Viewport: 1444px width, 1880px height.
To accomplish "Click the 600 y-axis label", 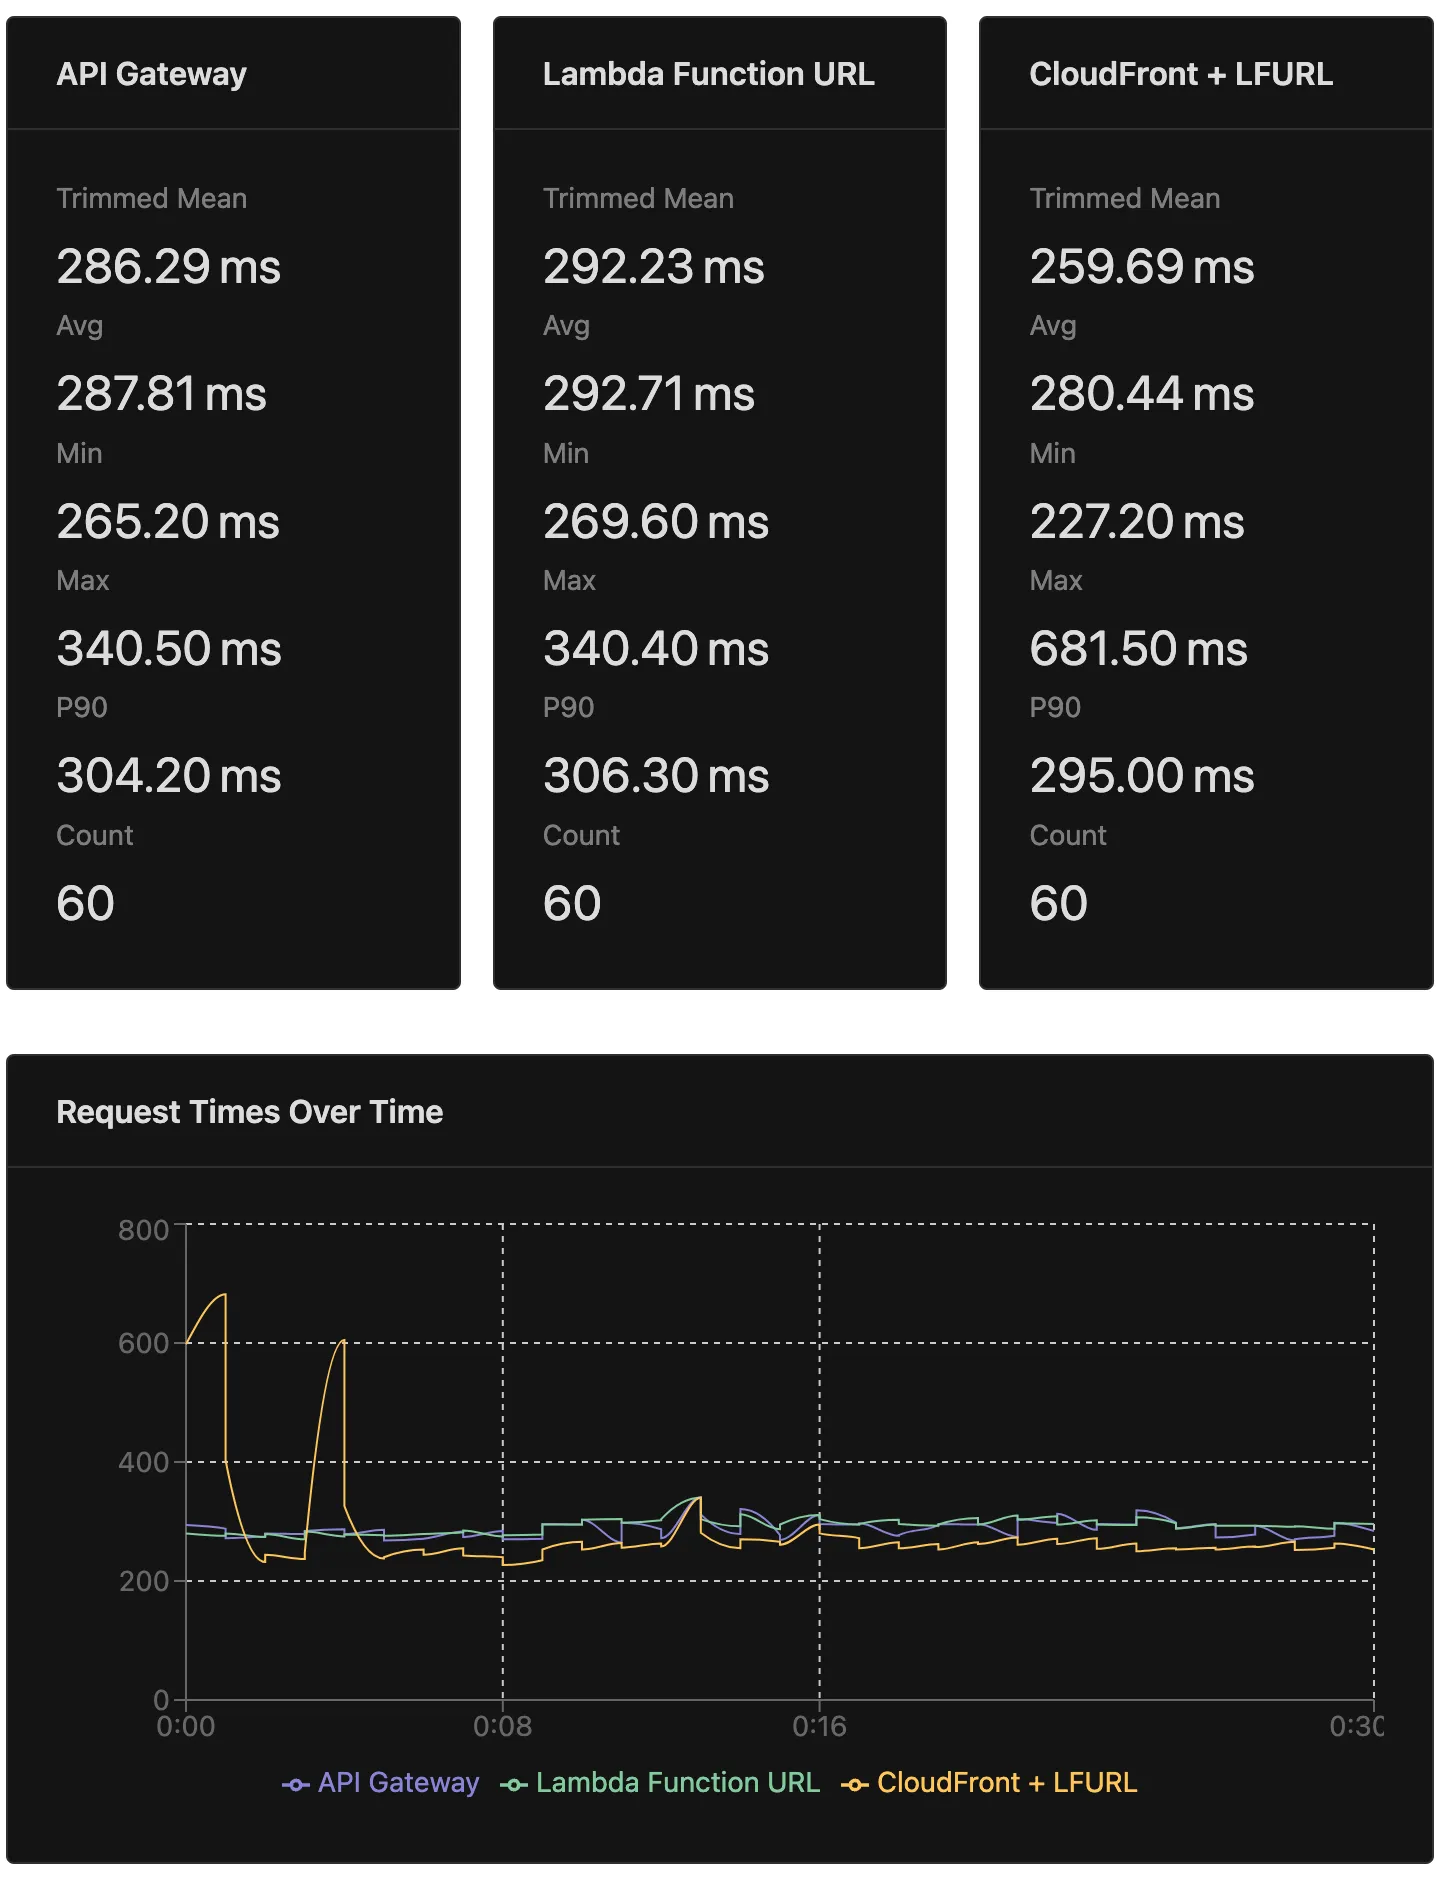I will (x=144, y=1343).
